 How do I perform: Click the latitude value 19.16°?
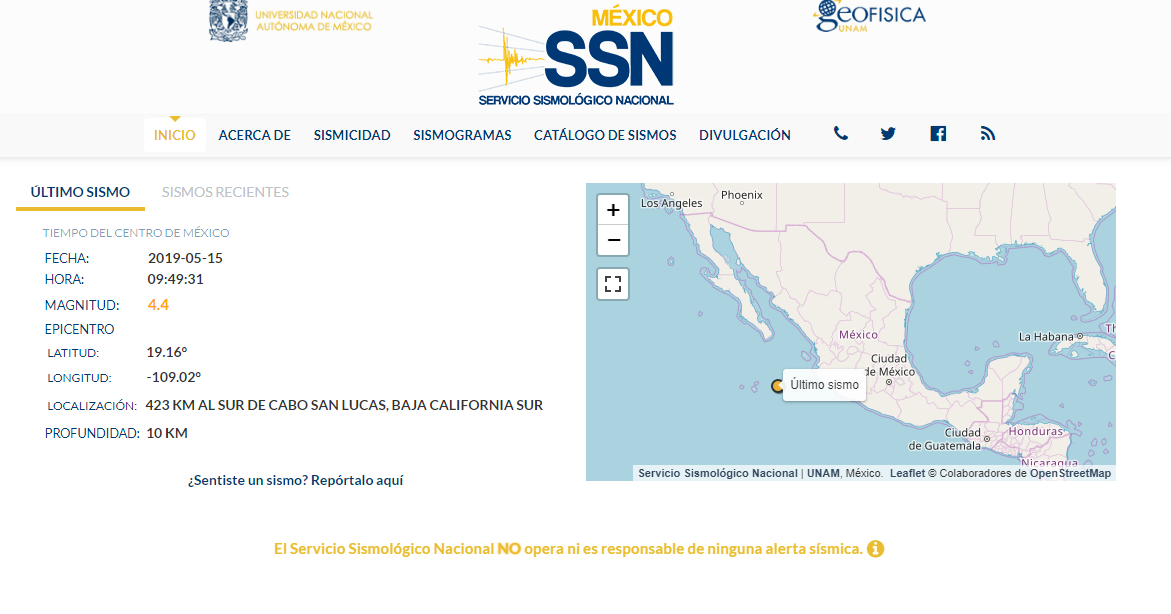167,352
